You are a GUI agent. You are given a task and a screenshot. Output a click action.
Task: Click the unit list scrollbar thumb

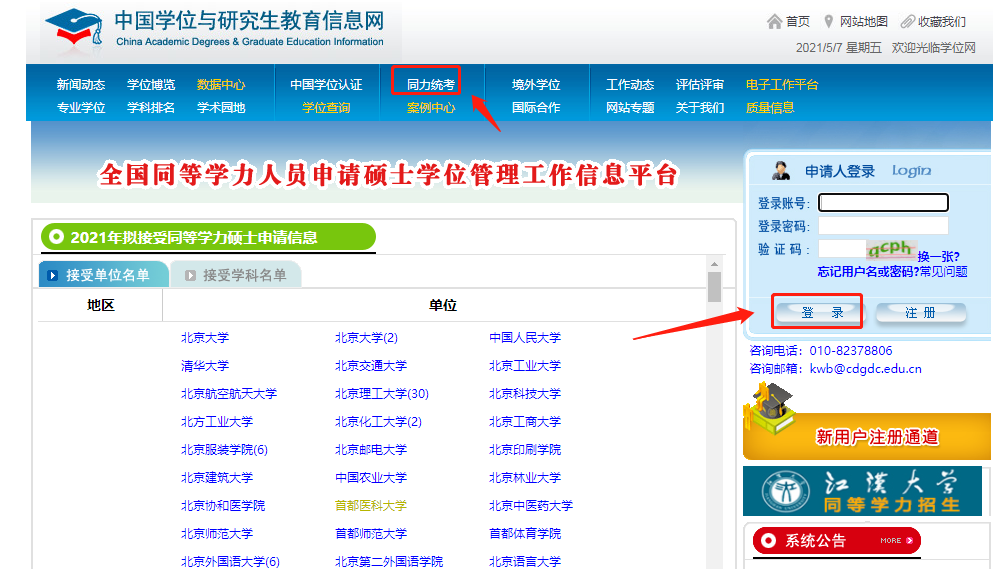(x=714, y=287)
